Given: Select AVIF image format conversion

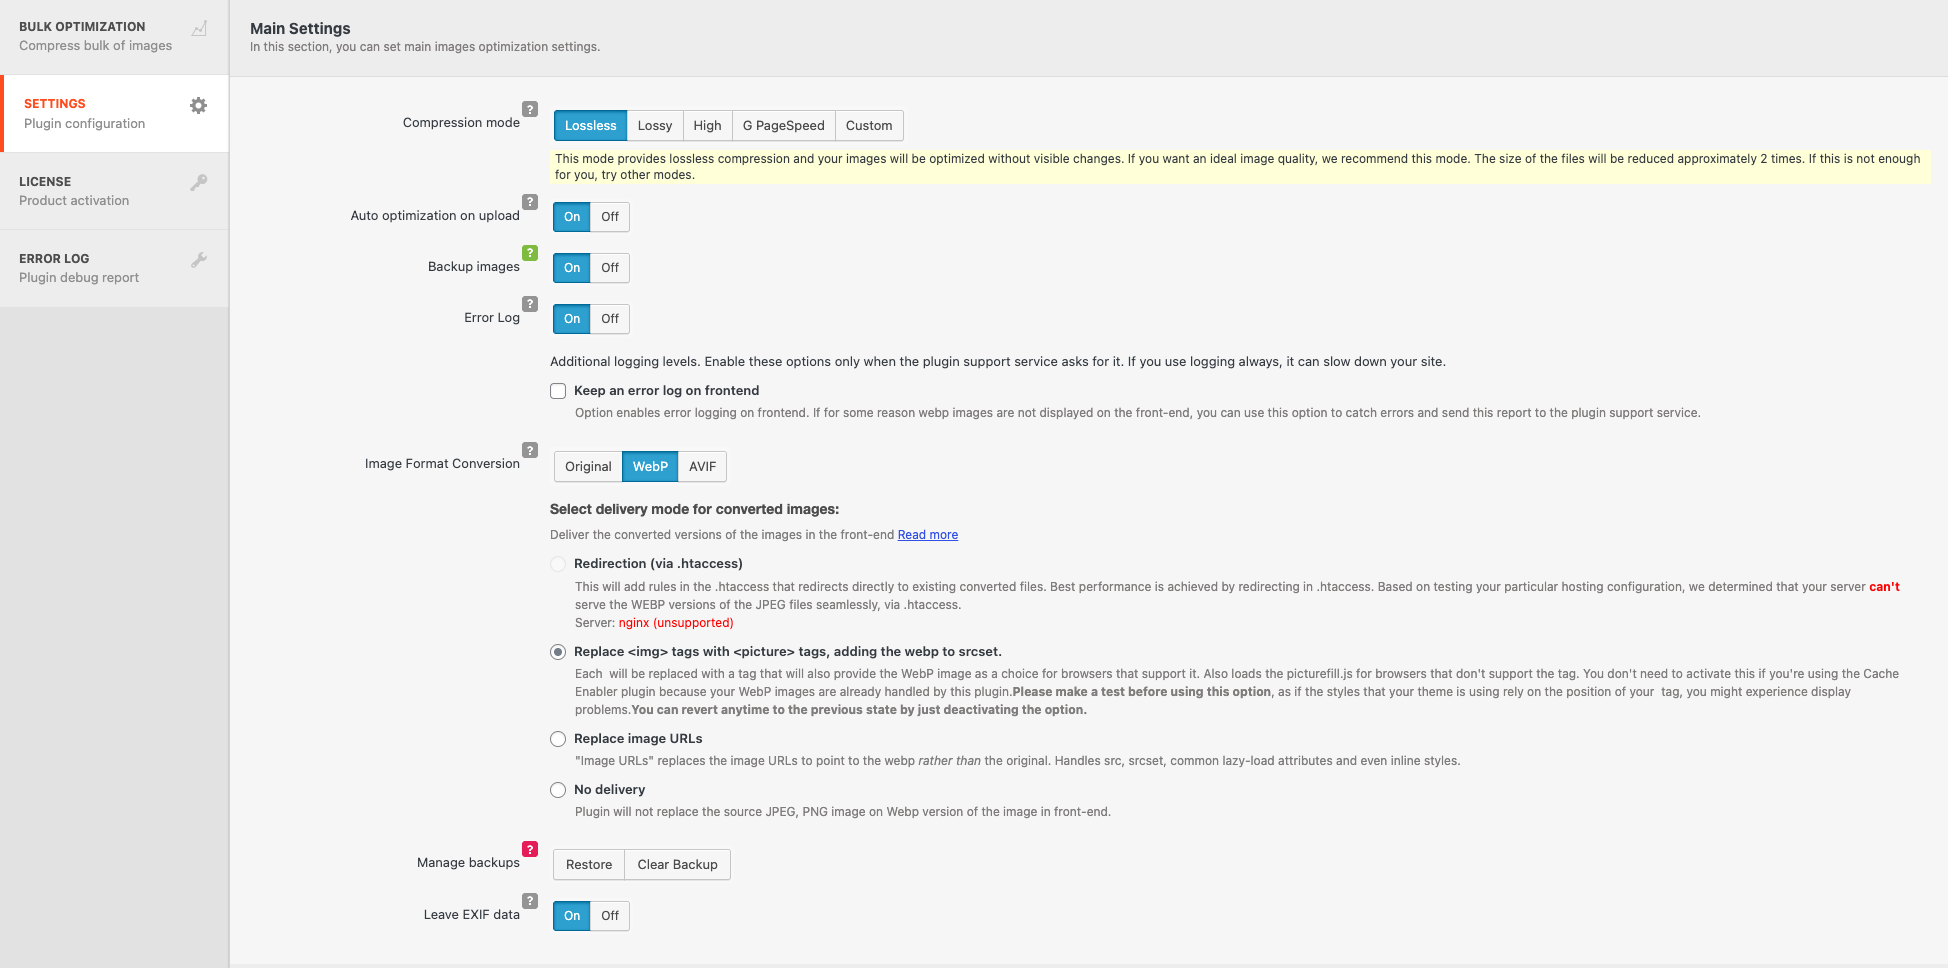Looking at the screenshot, I should coord(702,467).
